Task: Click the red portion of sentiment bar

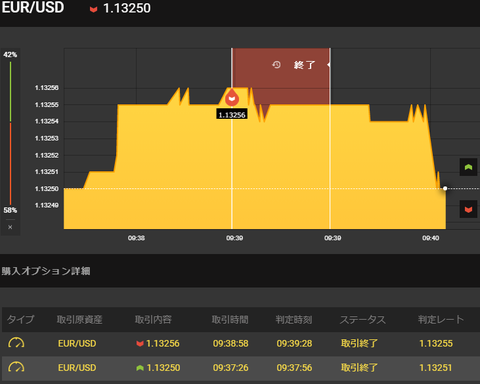Action: point(10,163)
